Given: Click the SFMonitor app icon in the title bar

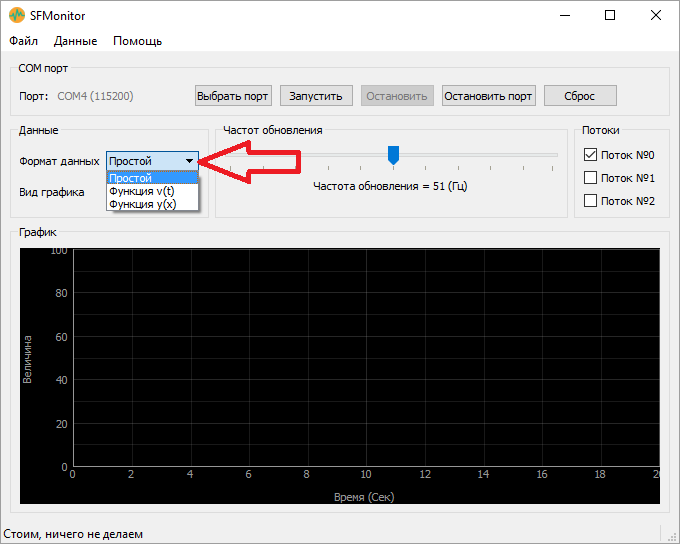Looking at the screenshot, I should (x=16, y=16).
